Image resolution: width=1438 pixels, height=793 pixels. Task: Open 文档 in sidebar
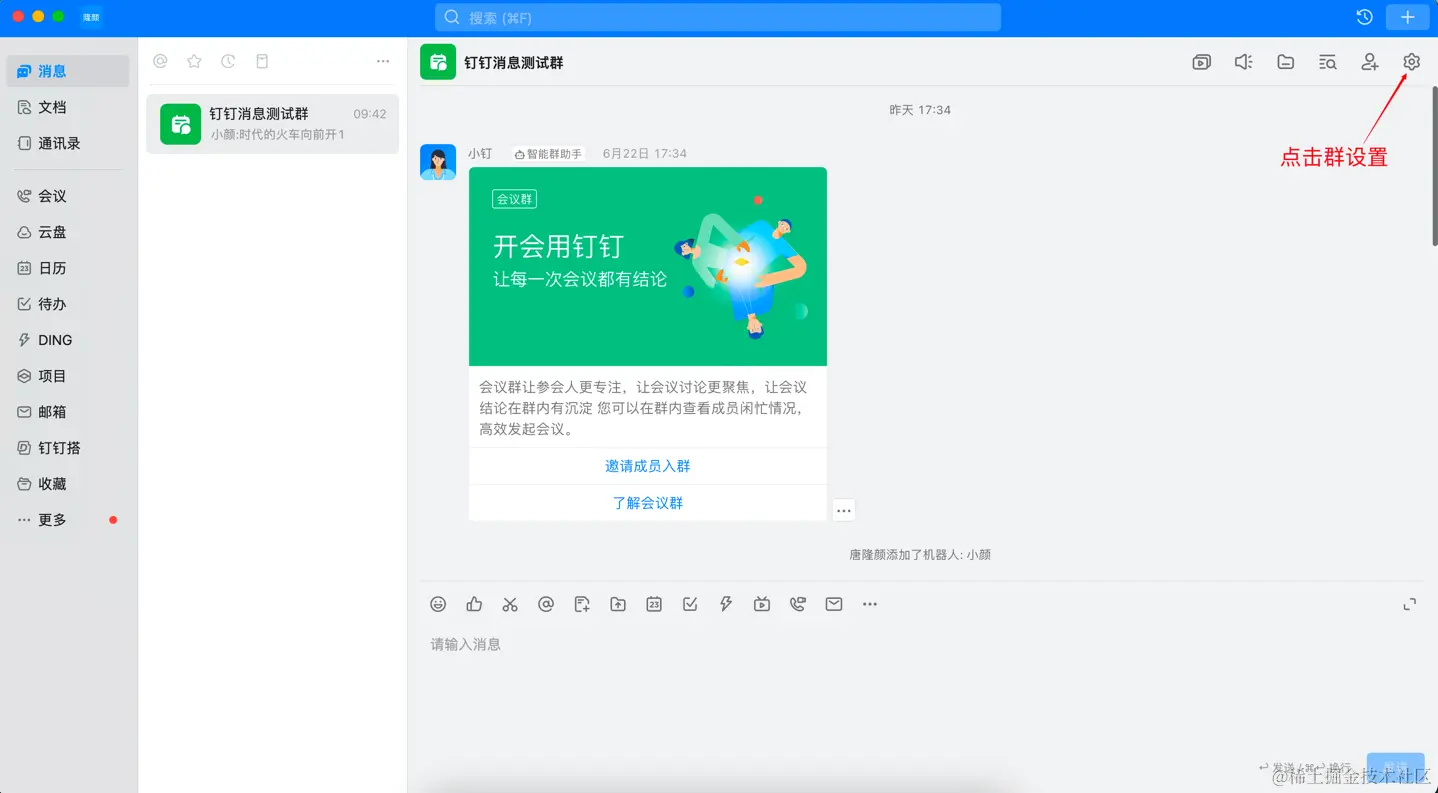[68, 107]
